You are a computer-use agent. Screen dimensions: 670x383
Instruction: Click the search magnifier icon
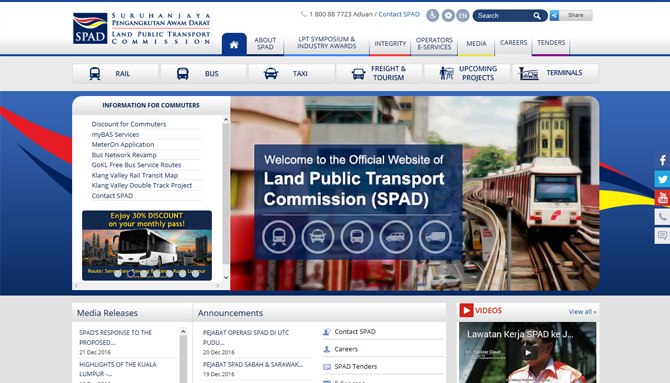(537, 16)
